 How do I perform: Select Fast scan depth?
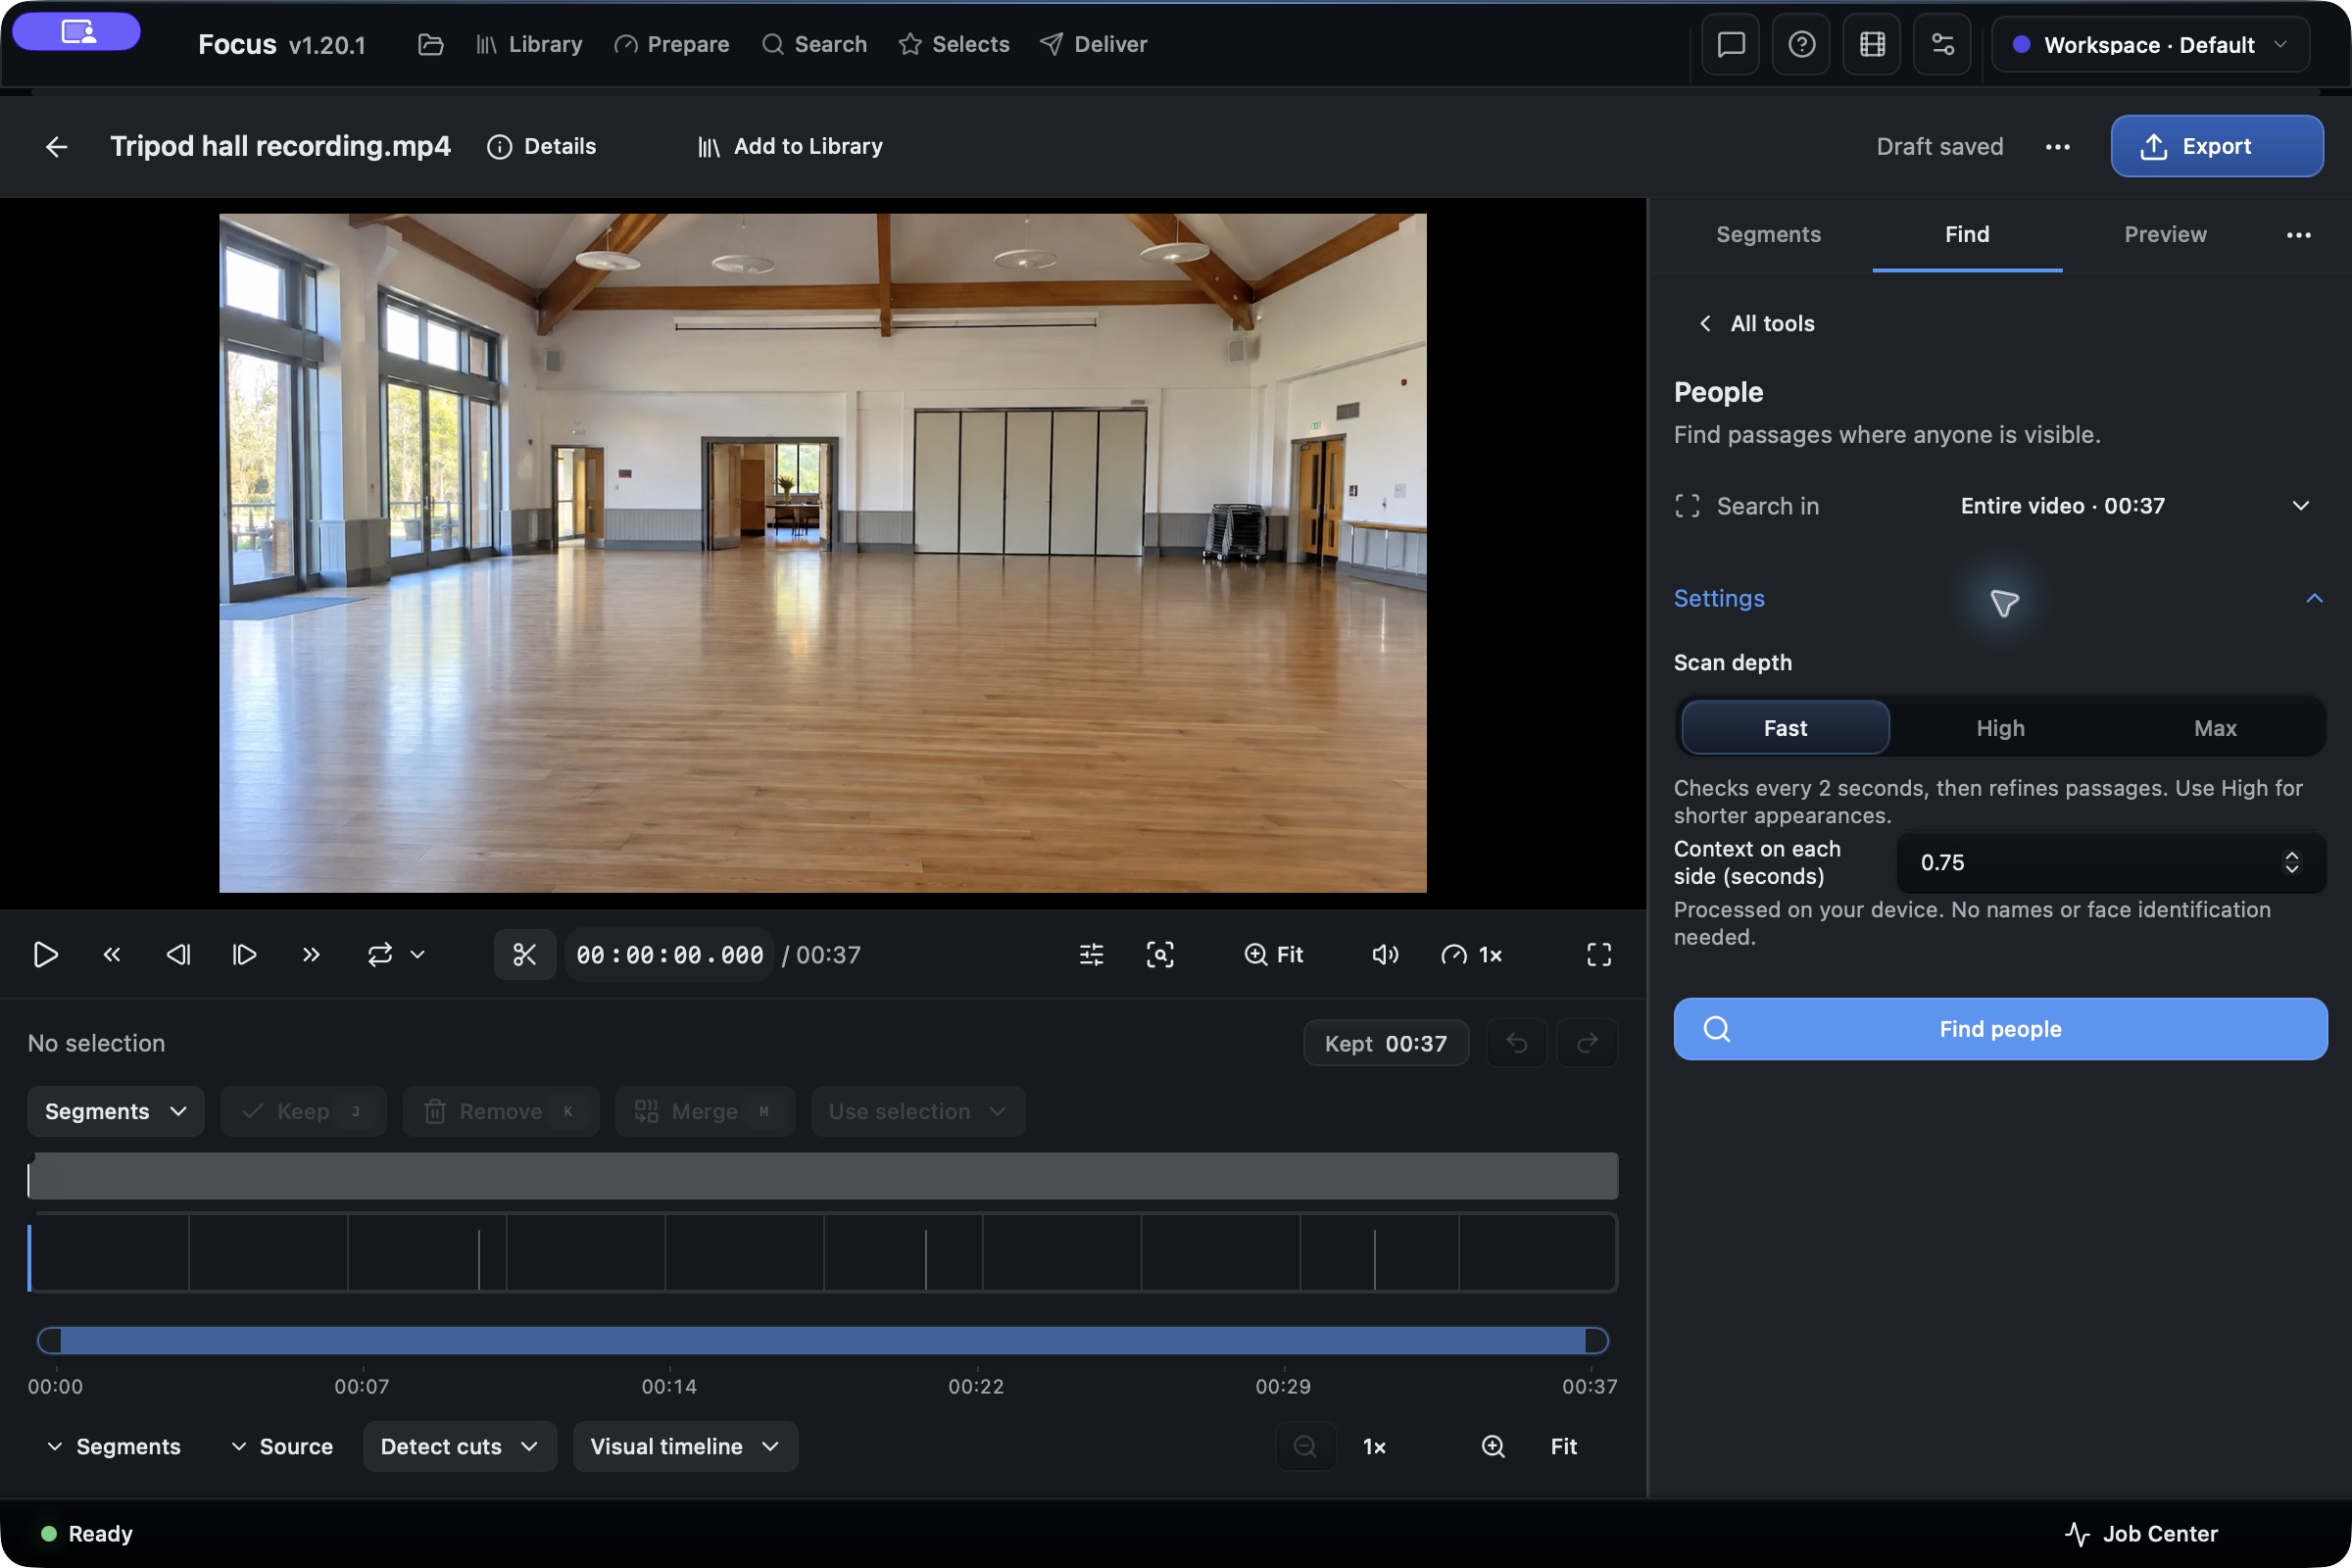[1785, 728]
